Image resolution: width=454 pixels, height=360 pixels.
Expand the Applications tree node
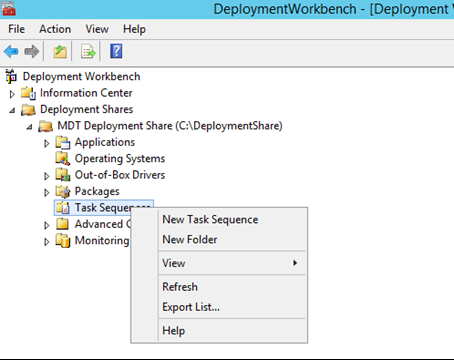click(47, 143)
